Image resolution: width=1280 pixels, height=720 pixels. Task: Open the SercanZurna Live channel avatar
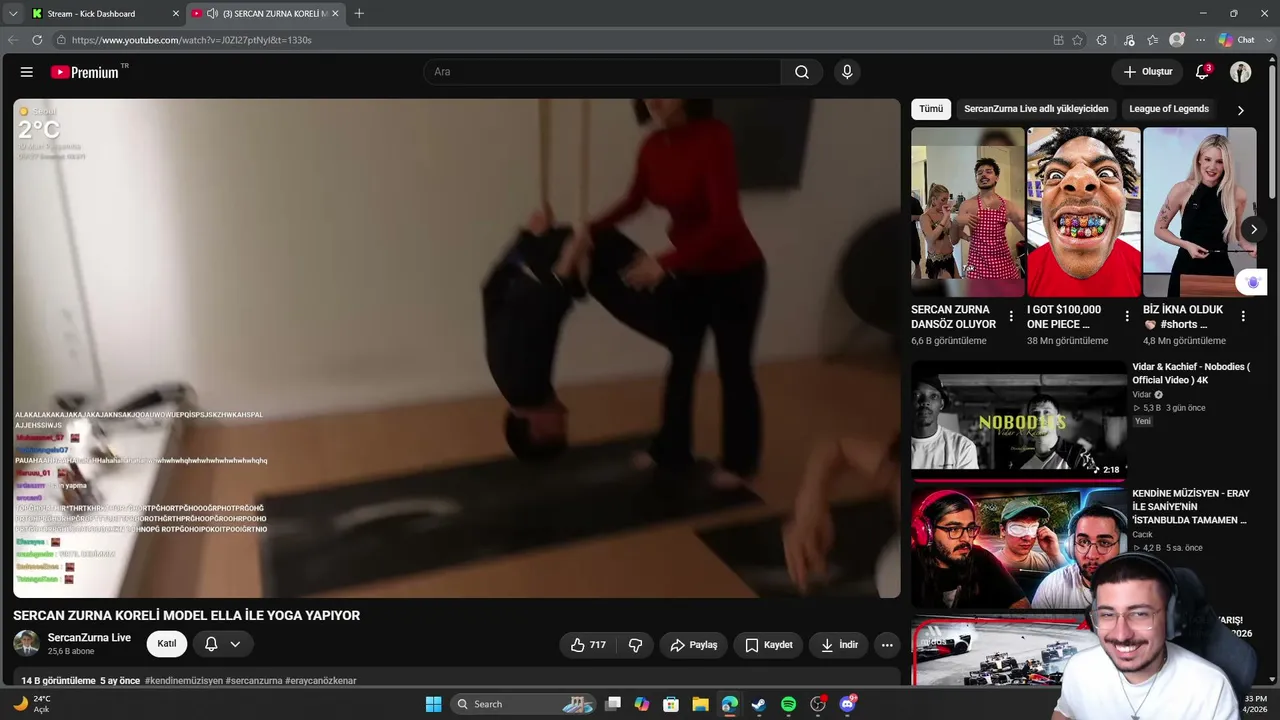(27, 643)
